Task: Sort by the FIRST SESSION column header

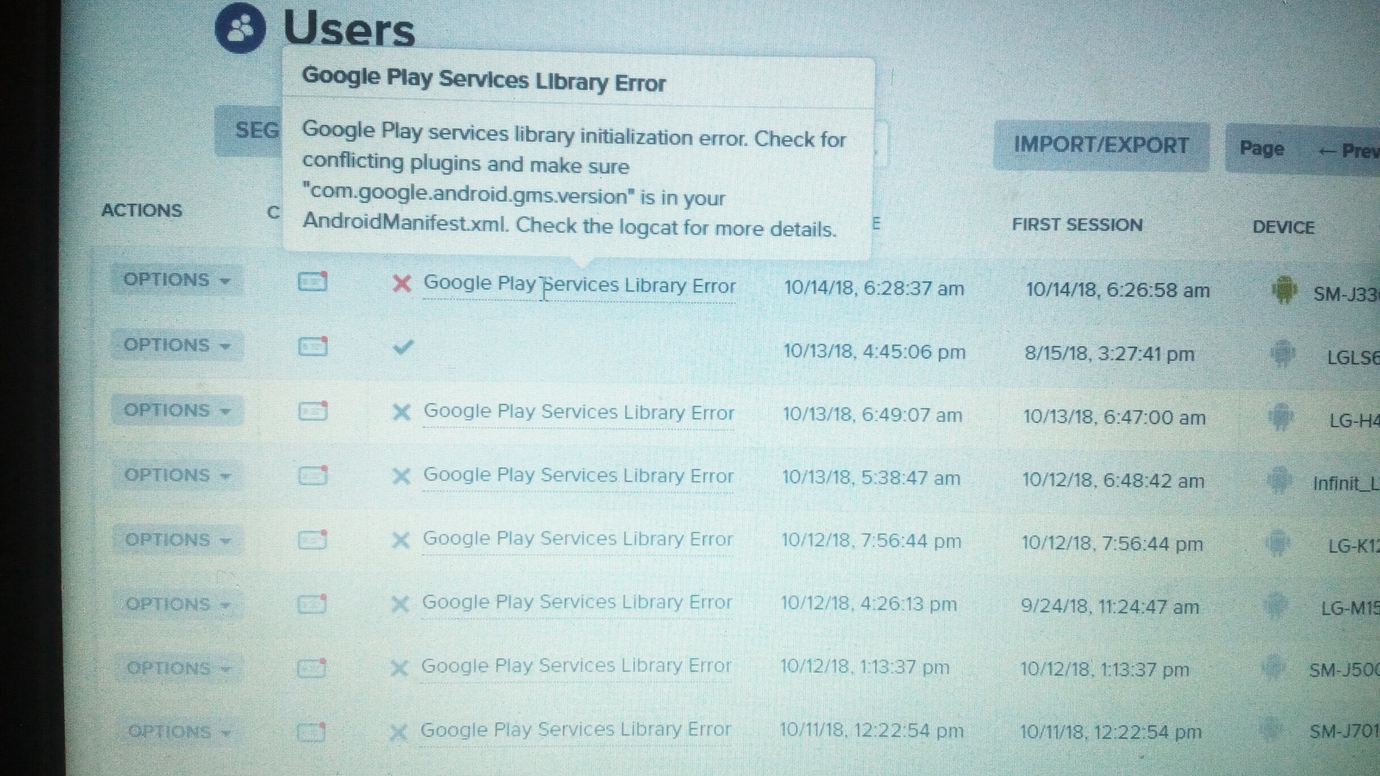Action: coord(1077,225)
